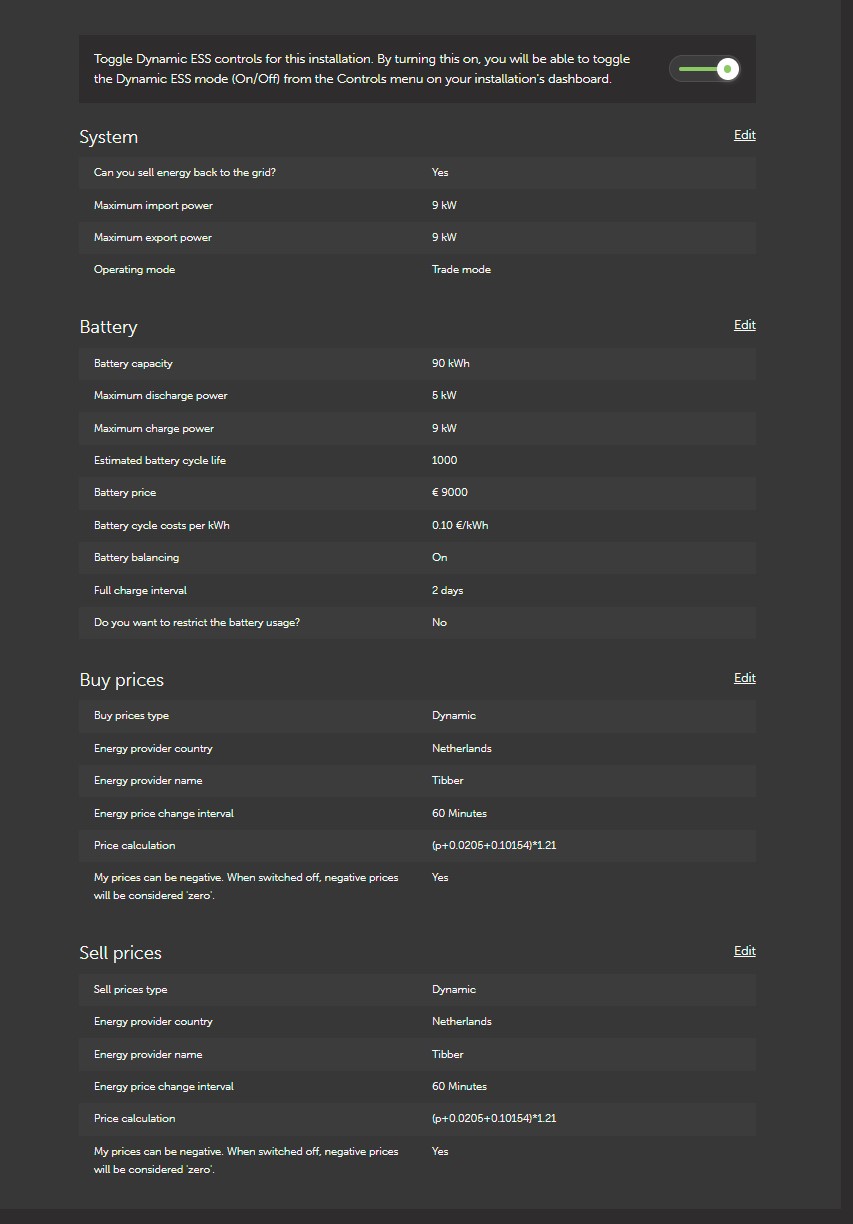
Task: Select the System section heading
Action: (109, 137)
